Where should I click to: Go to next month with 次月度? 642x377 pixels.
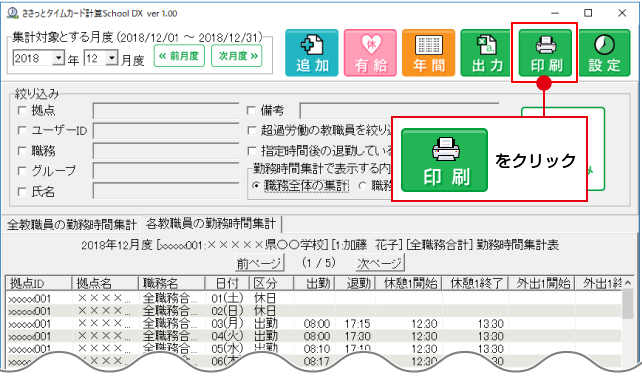[x=237, y=56]
